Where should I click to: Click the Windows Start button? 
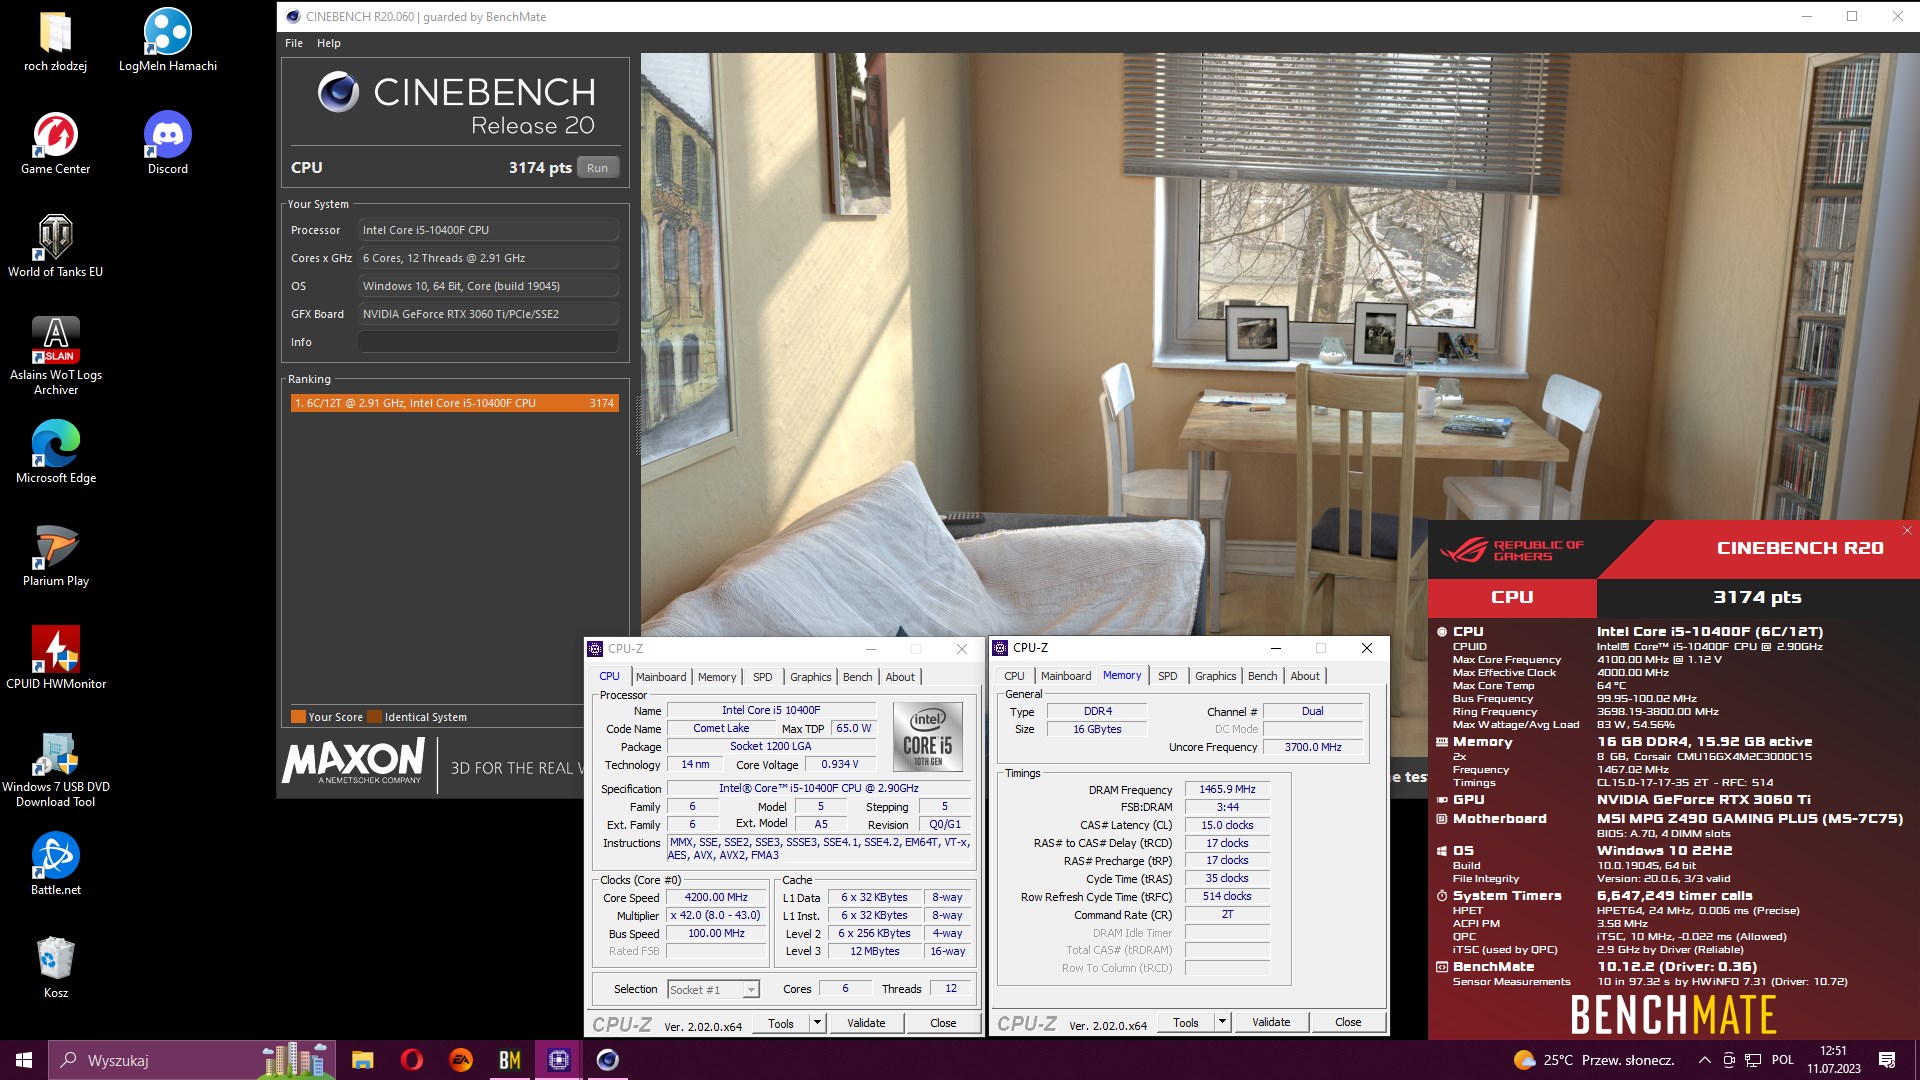click(24, 1060)
